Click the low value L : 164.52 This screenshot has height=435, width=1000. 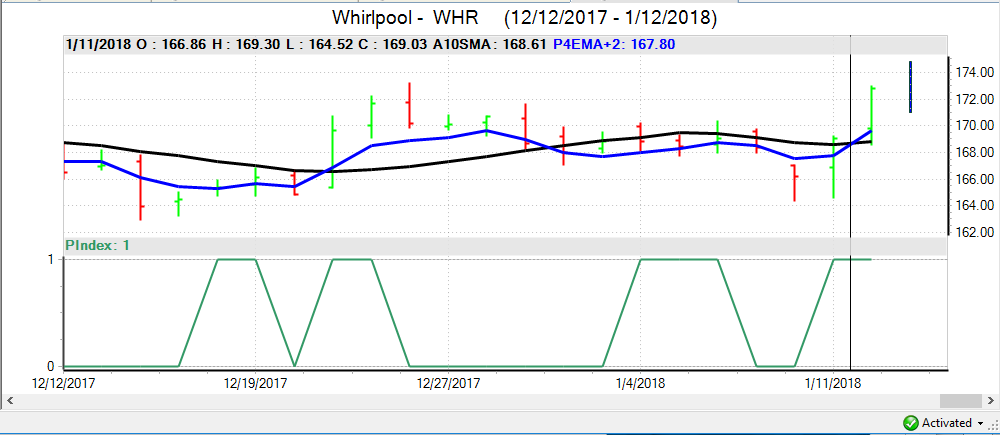pos(321,45)
